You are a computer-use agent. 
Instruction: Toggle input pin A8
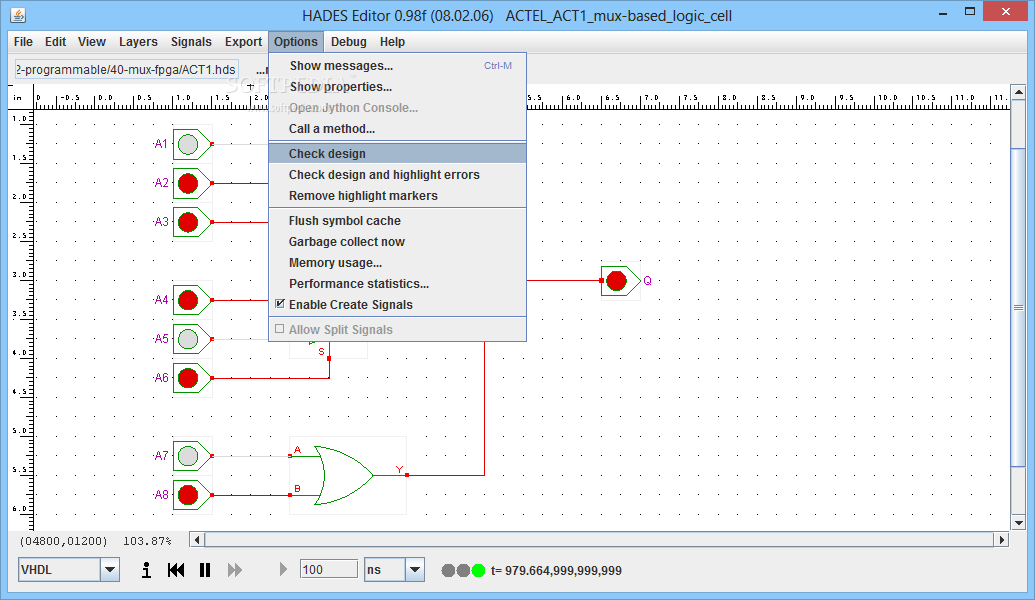coord(188,495)
